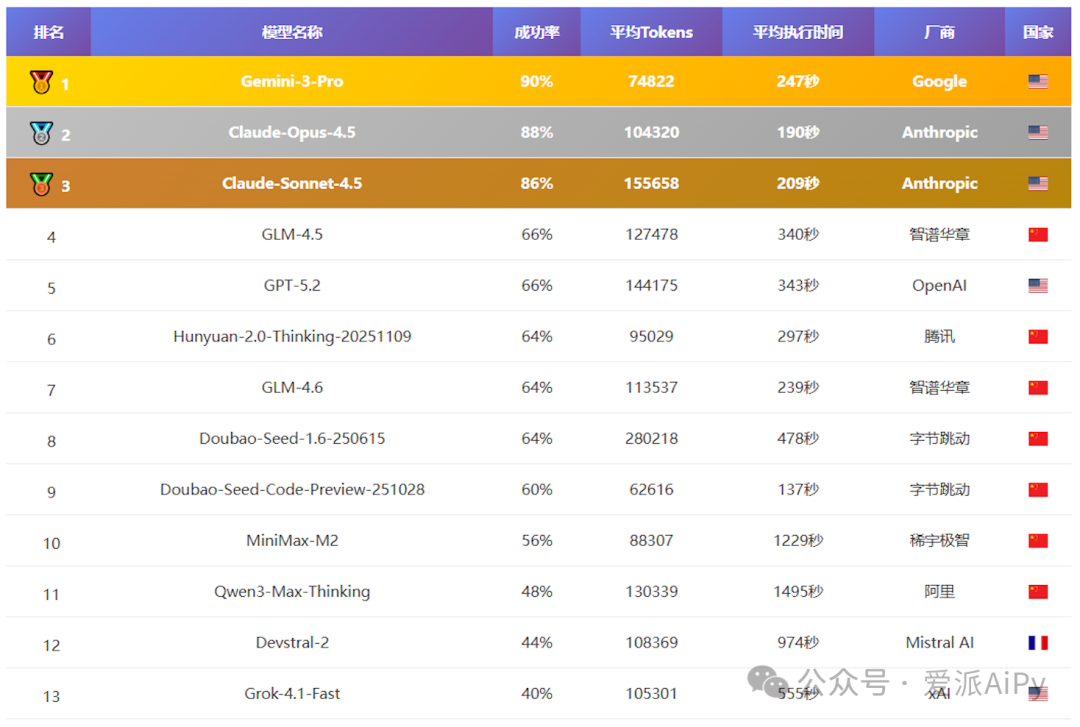Click the 74822 average tokens value
1080x727 pixels.
(652, 81)
